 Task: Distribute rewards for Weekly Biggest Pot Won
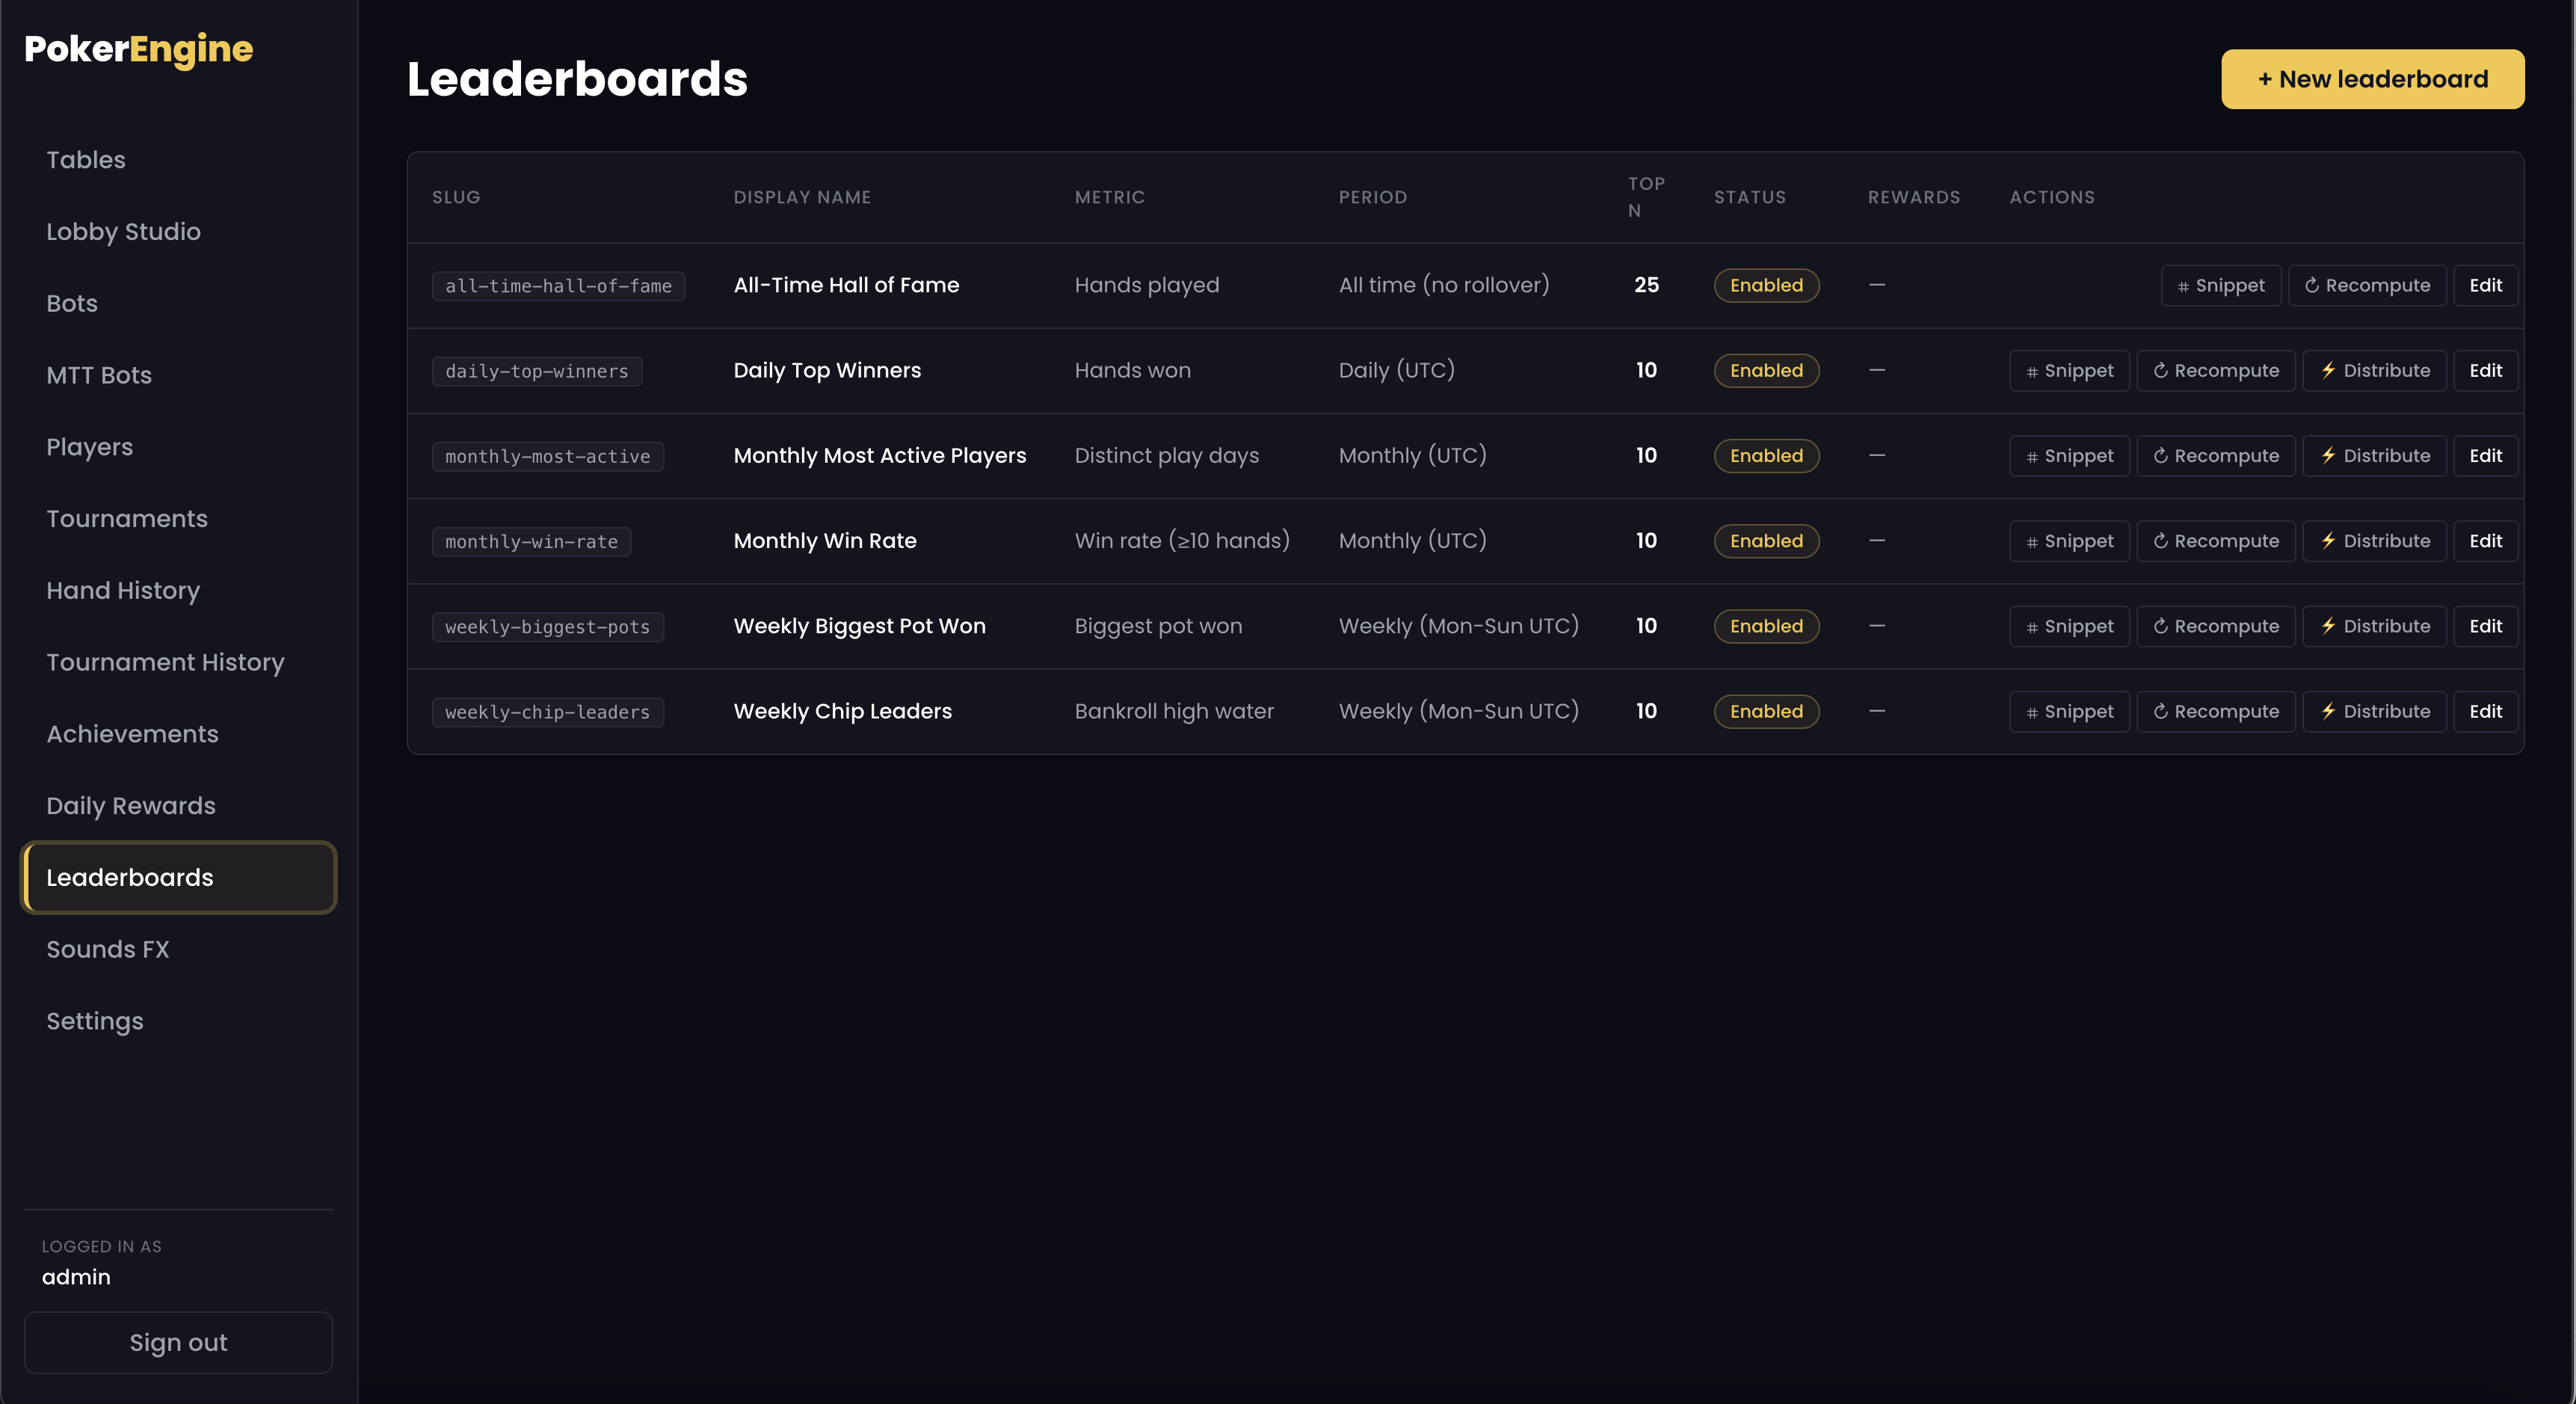coord(2374,626)
